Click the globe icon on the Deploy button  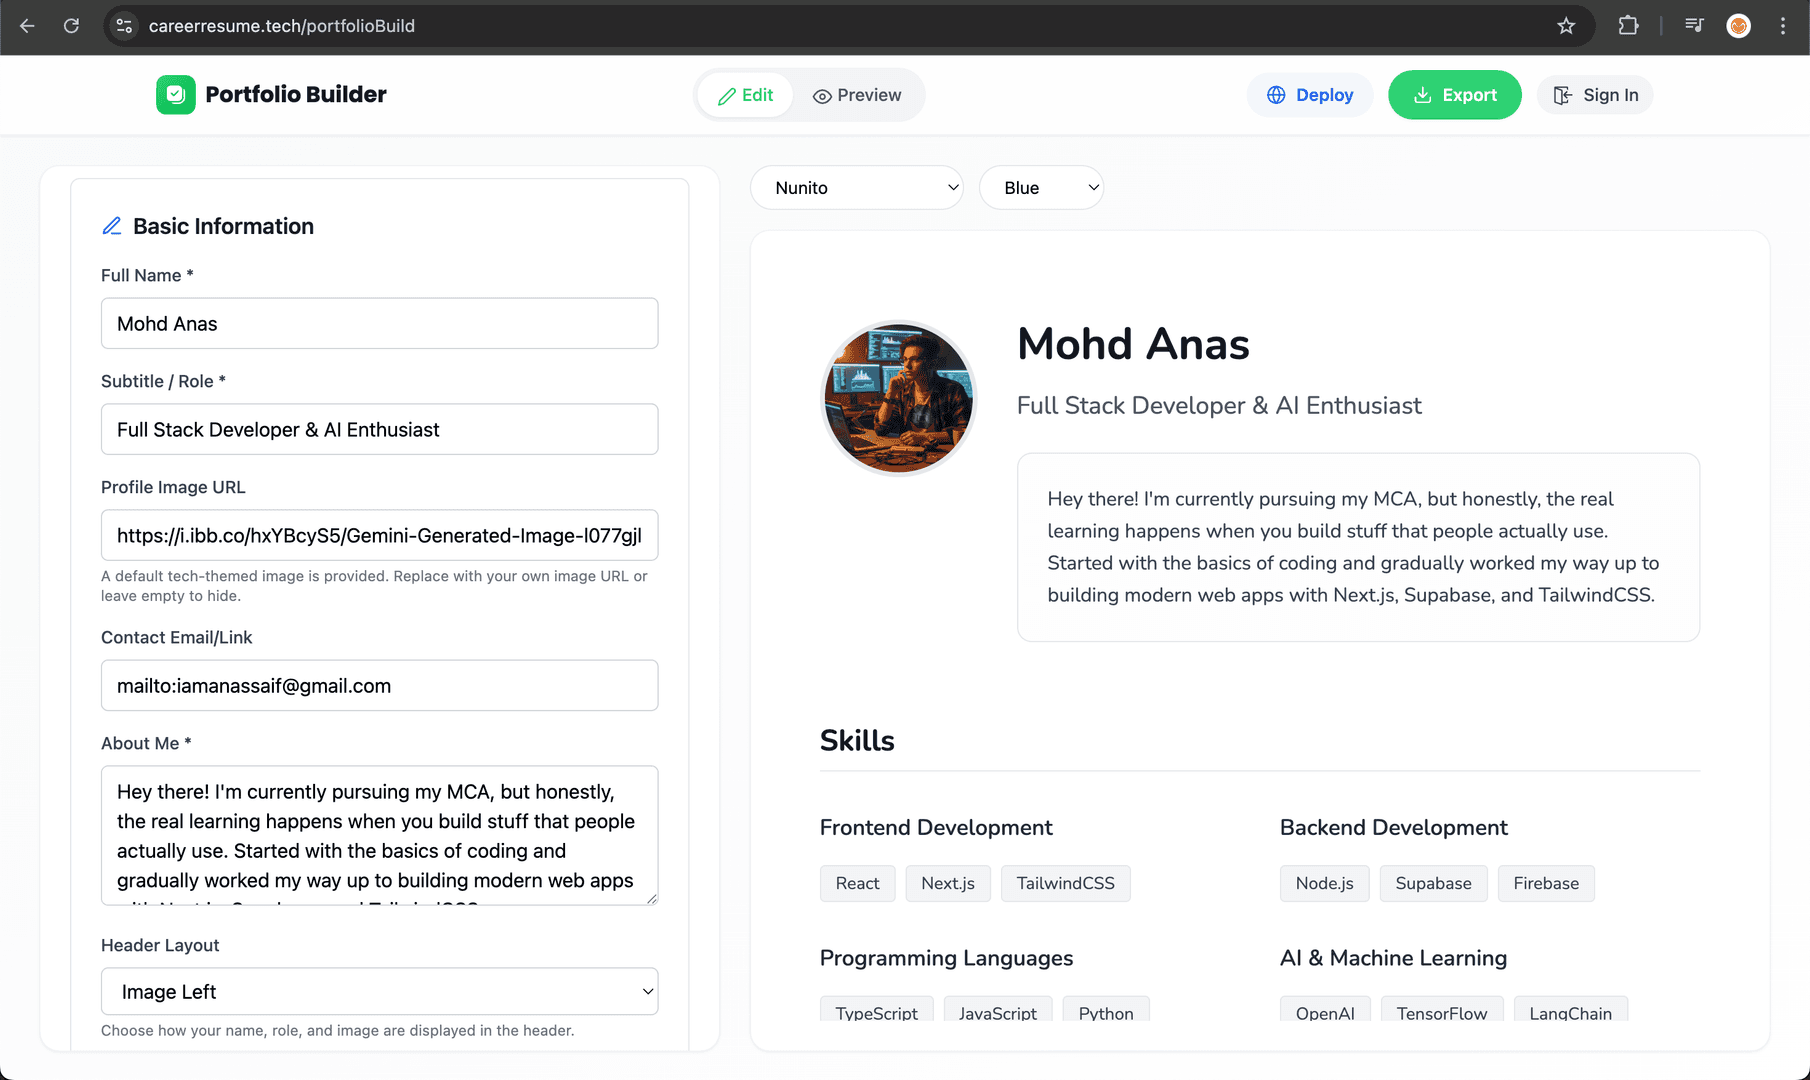point(1276,95)
